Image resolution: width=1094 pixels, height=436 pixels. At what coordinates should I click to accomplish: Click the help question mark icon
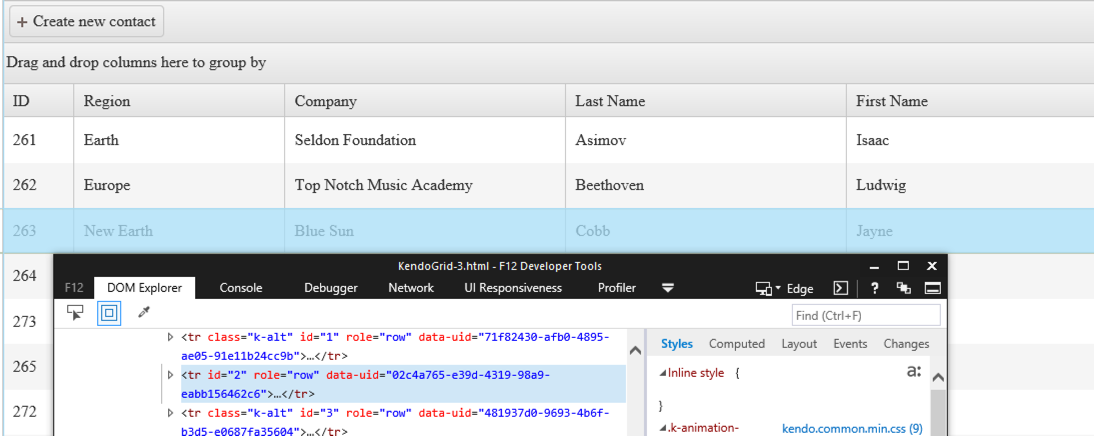tap(874, 288)
